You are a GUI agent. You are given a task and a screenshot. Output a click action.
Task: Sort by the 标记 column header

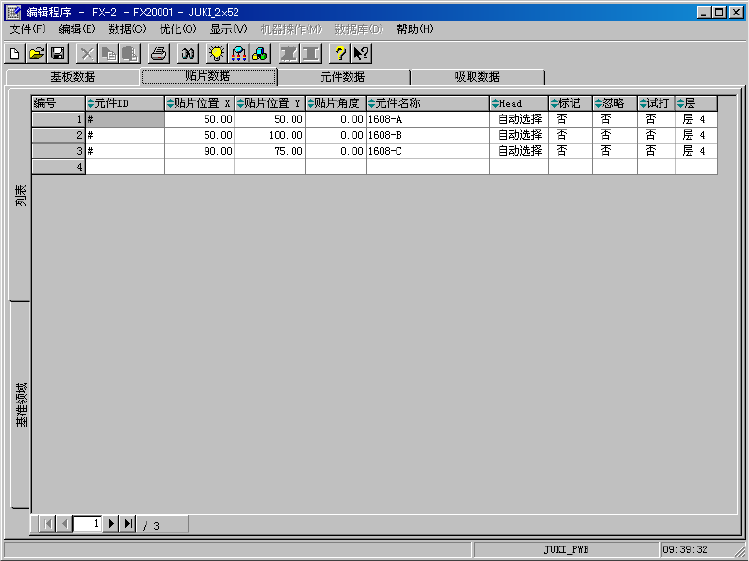pyautogui.click(x=570, y=103)
